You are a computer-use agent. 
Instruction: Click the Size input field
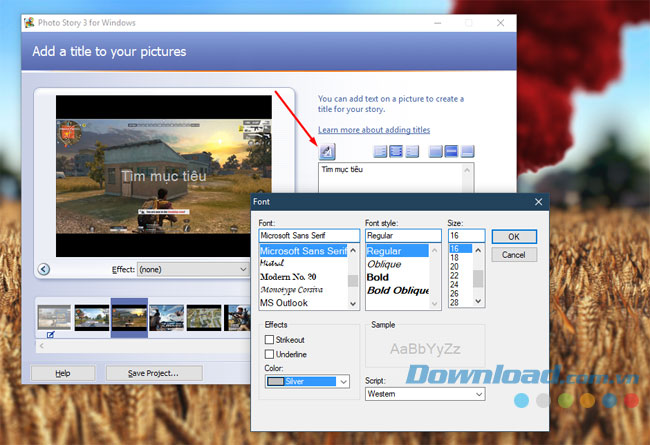point(466,236)
